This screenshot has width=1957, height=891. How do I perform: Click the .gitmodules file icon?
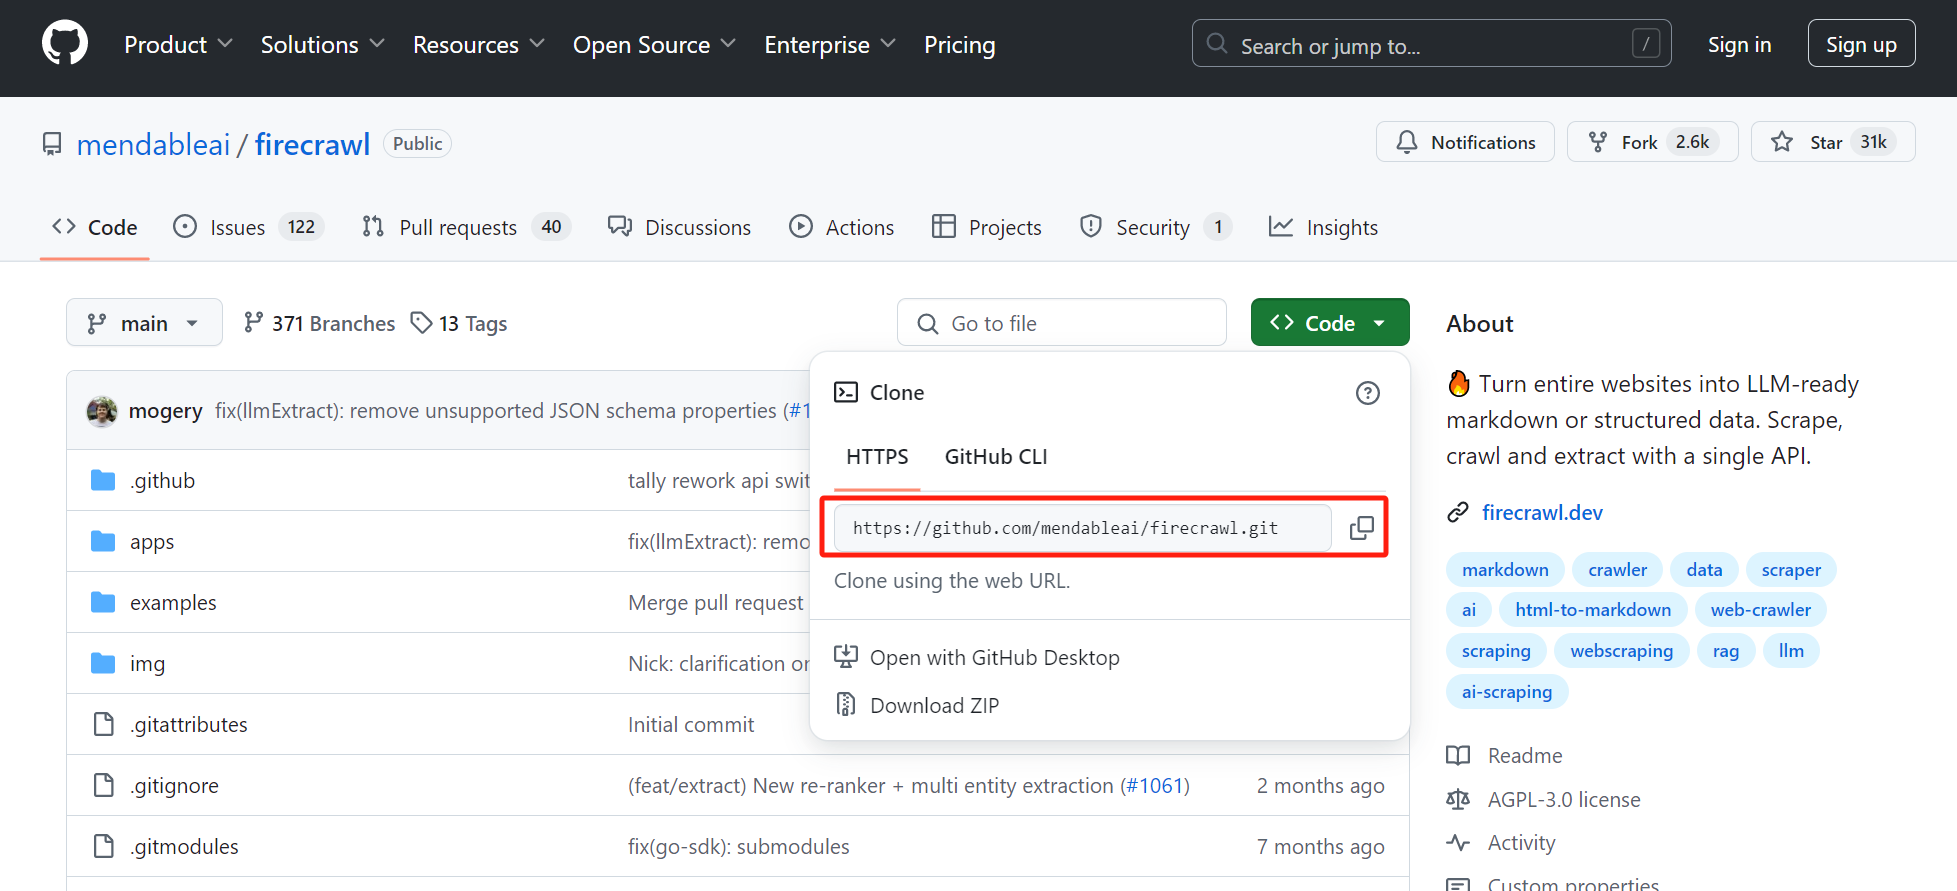click(103, 846)
